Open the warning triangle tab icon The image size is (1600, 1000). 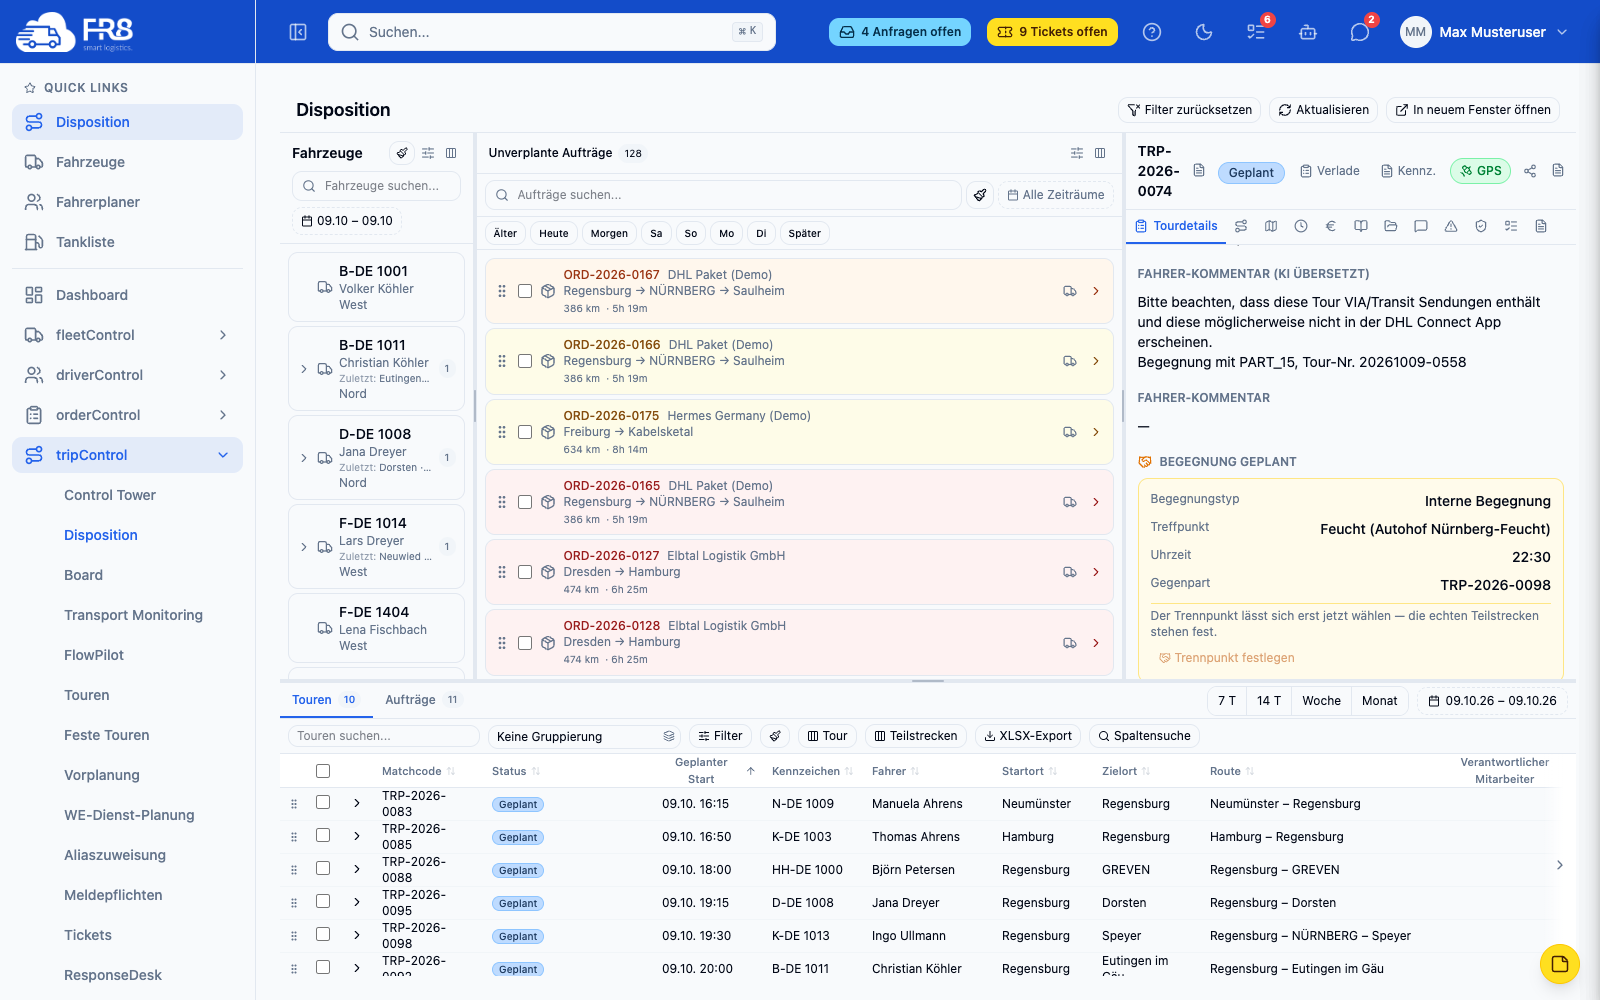(x=1451, y=226)
